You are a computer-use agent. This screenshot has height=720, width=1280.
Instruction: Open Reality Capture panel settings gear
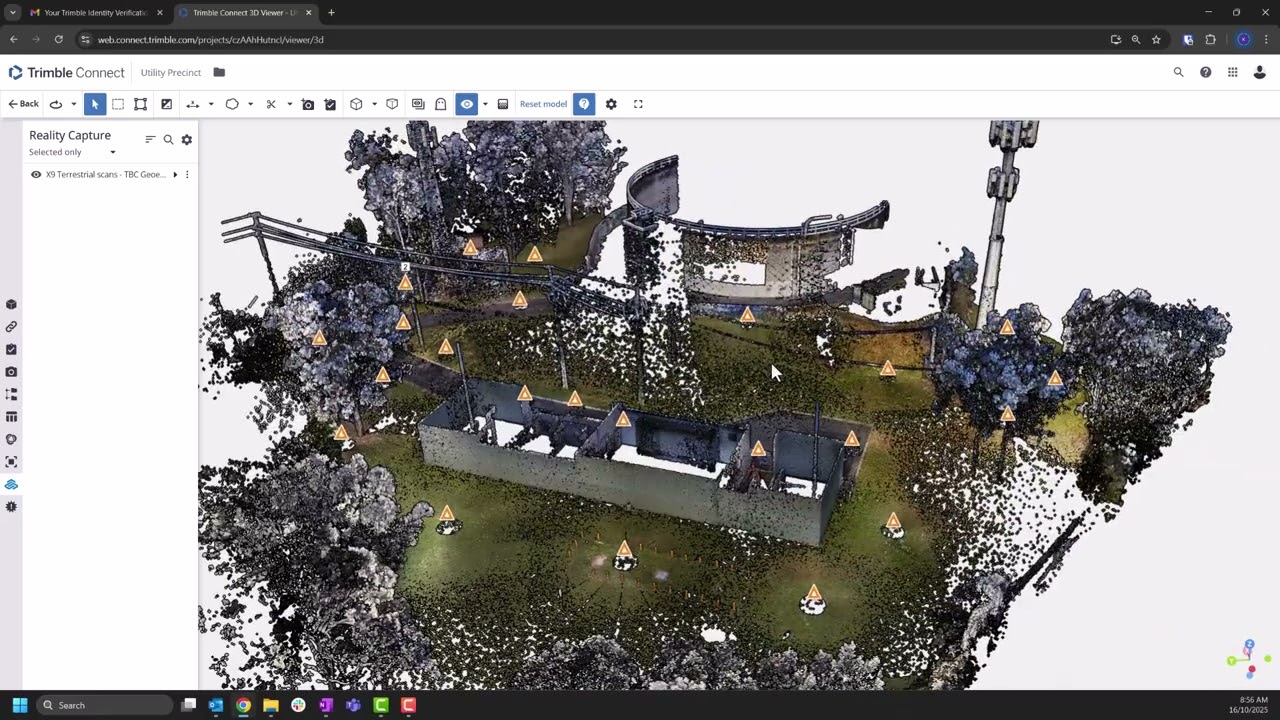[x=186, y=140]
